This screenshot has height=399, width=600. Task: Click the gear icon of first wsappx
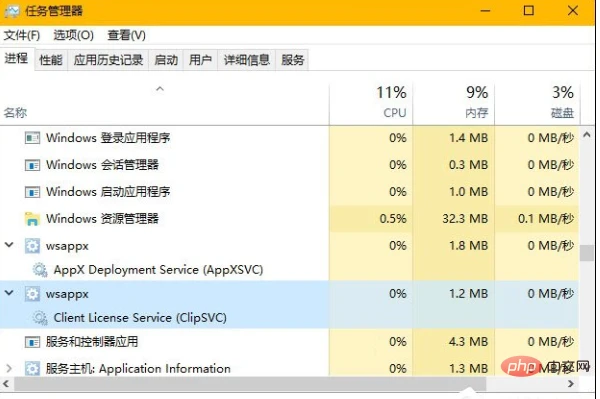point(32,246)
